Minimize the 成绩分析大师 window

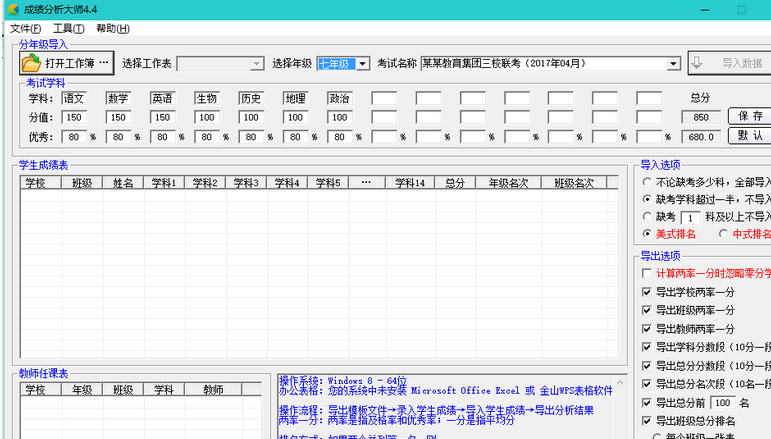coord(705,10)
